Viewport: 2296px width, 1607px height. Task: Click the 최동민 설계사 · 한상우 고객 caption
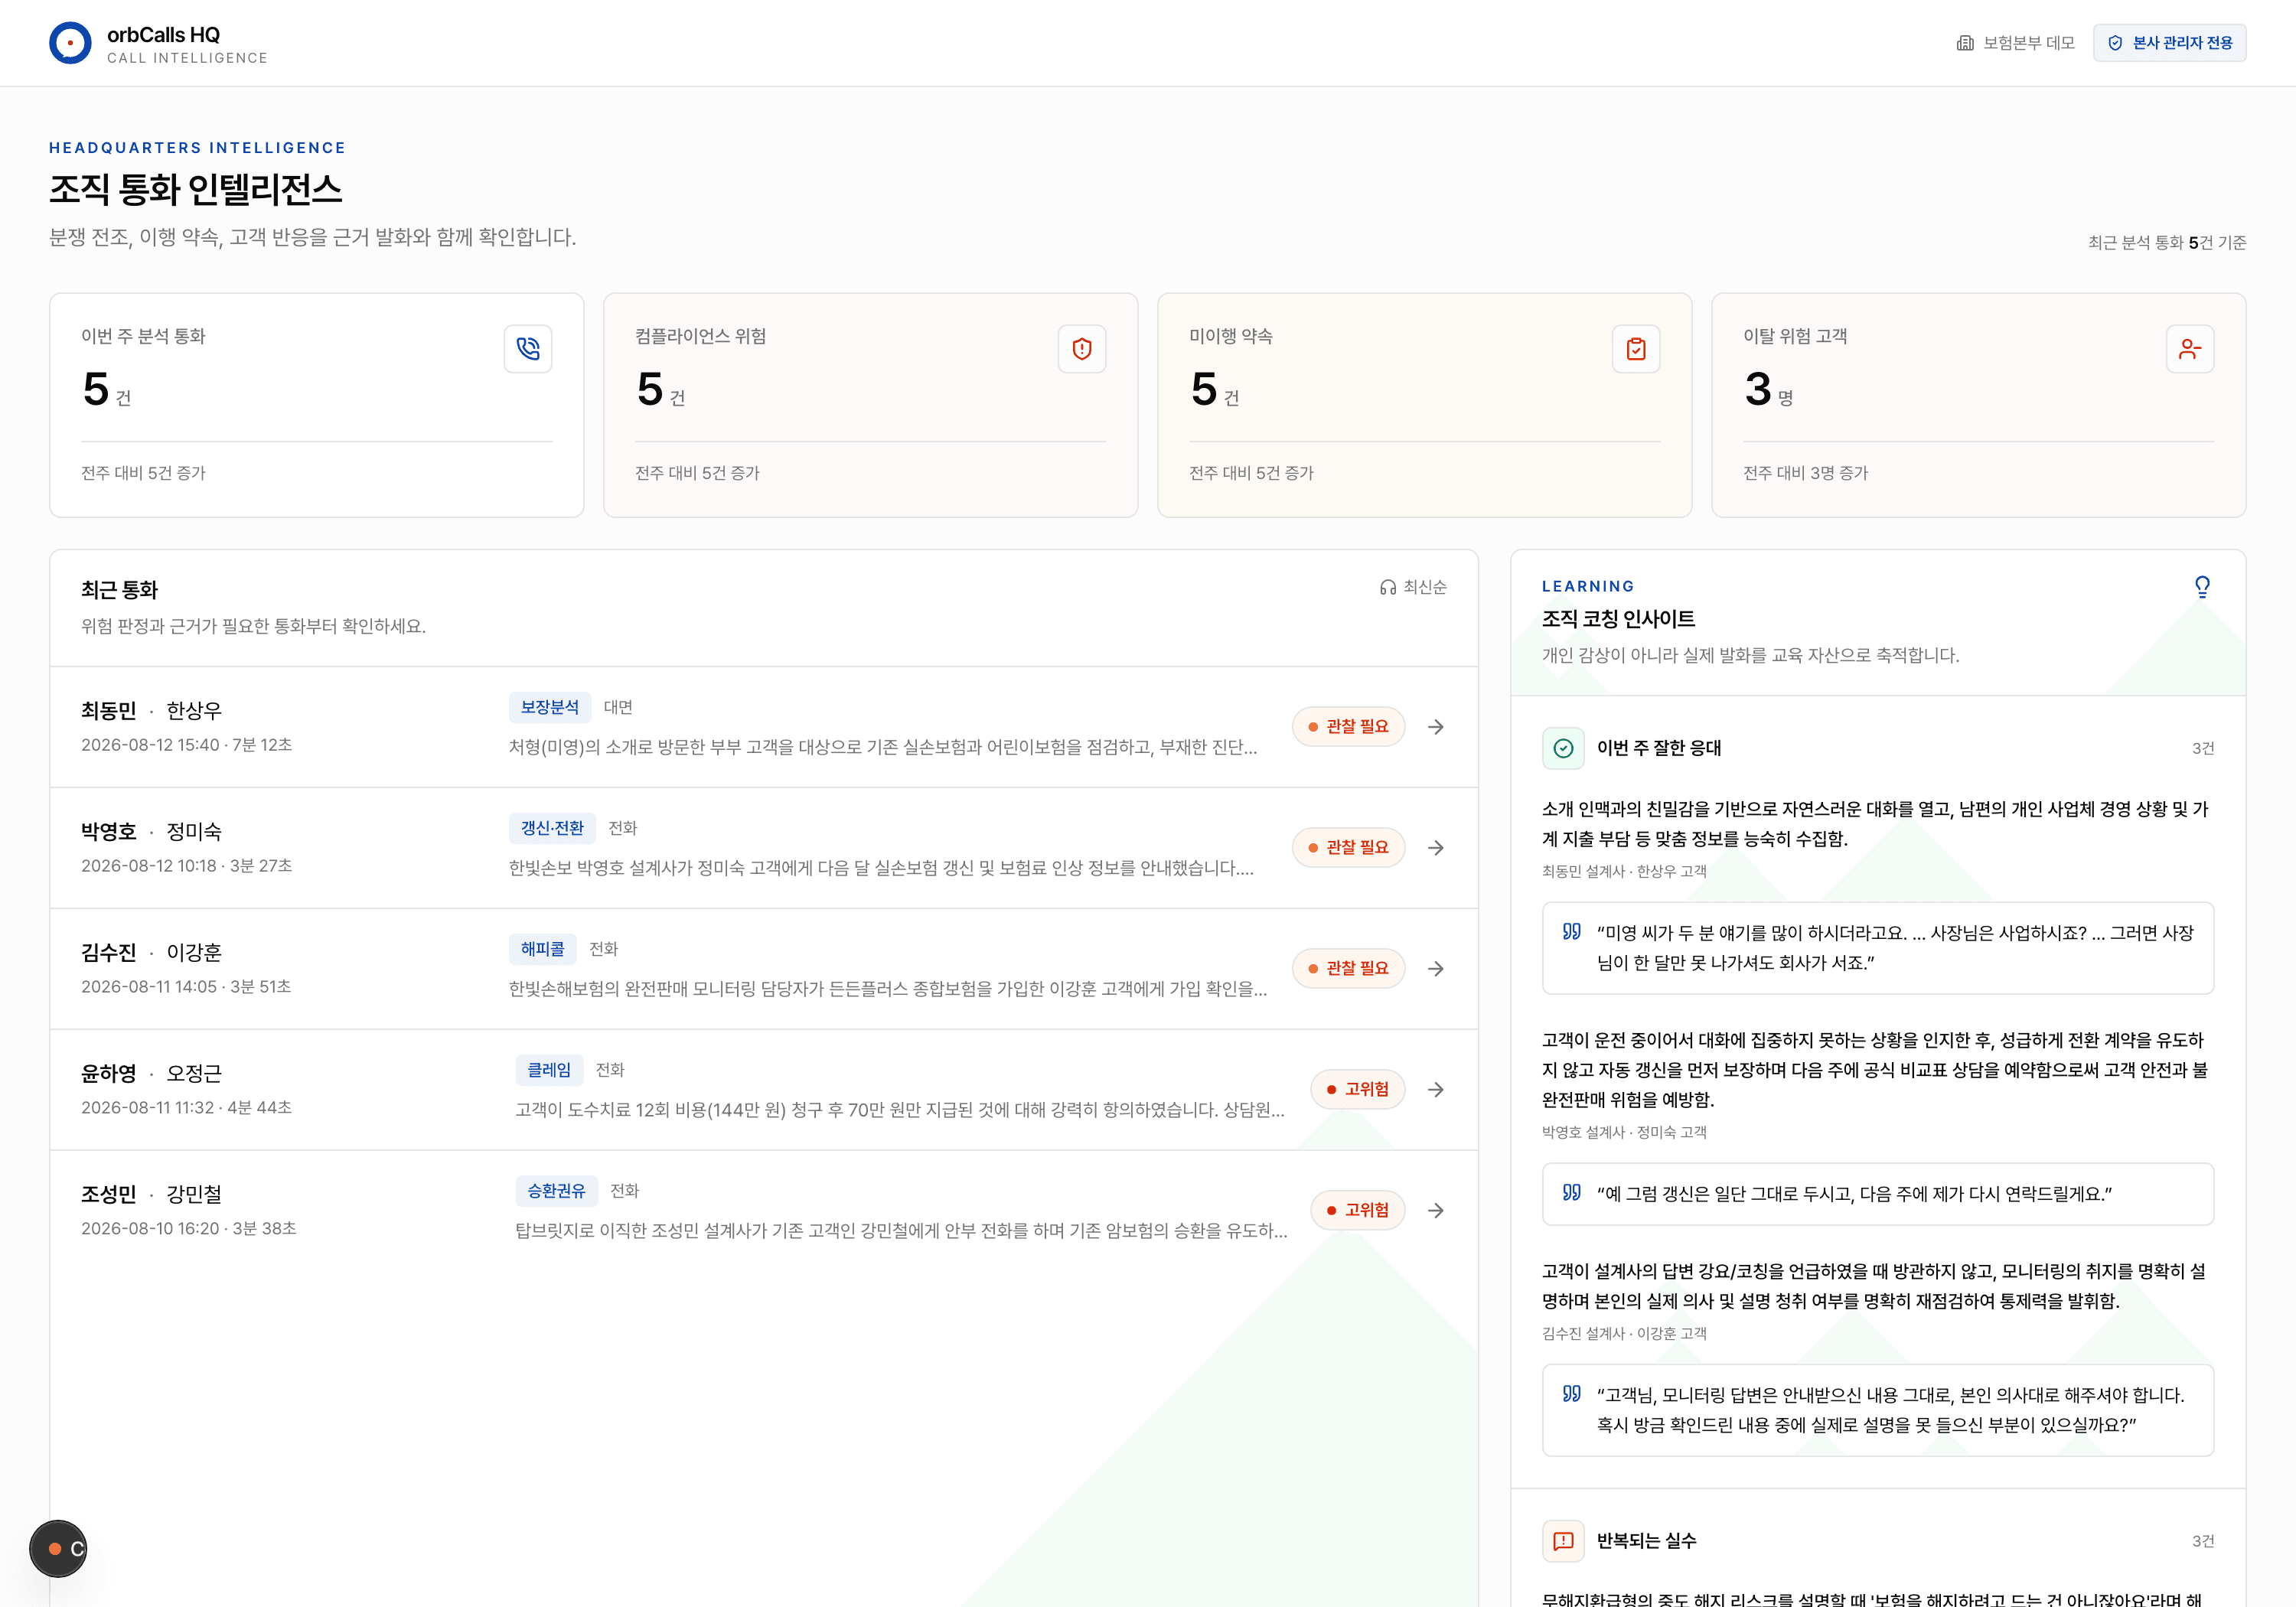click(1624, 872)
